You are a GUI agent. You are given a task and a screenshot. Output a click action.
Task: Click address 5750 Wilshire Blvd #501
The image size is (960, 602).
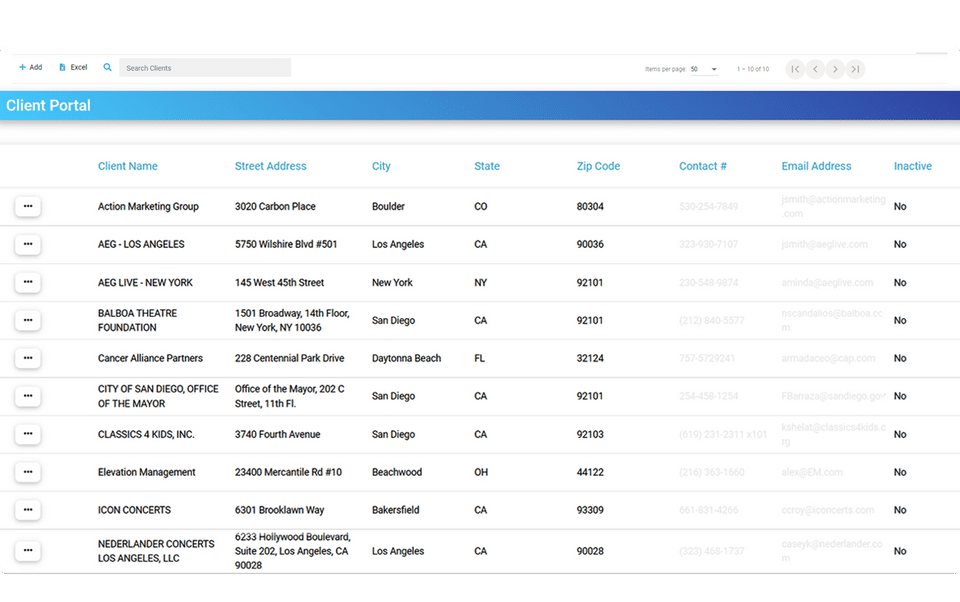[286, 244]
